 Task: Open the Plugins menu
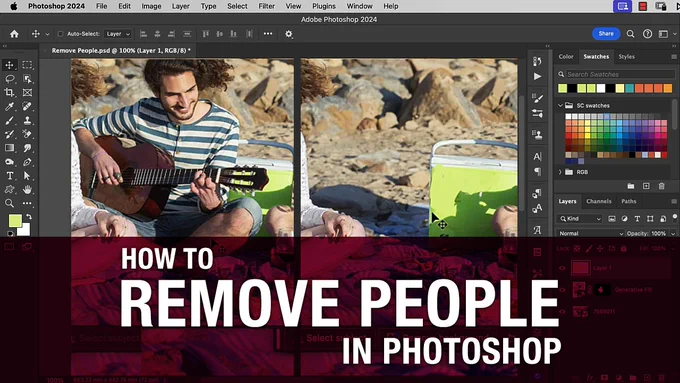[x=324, y=6]
